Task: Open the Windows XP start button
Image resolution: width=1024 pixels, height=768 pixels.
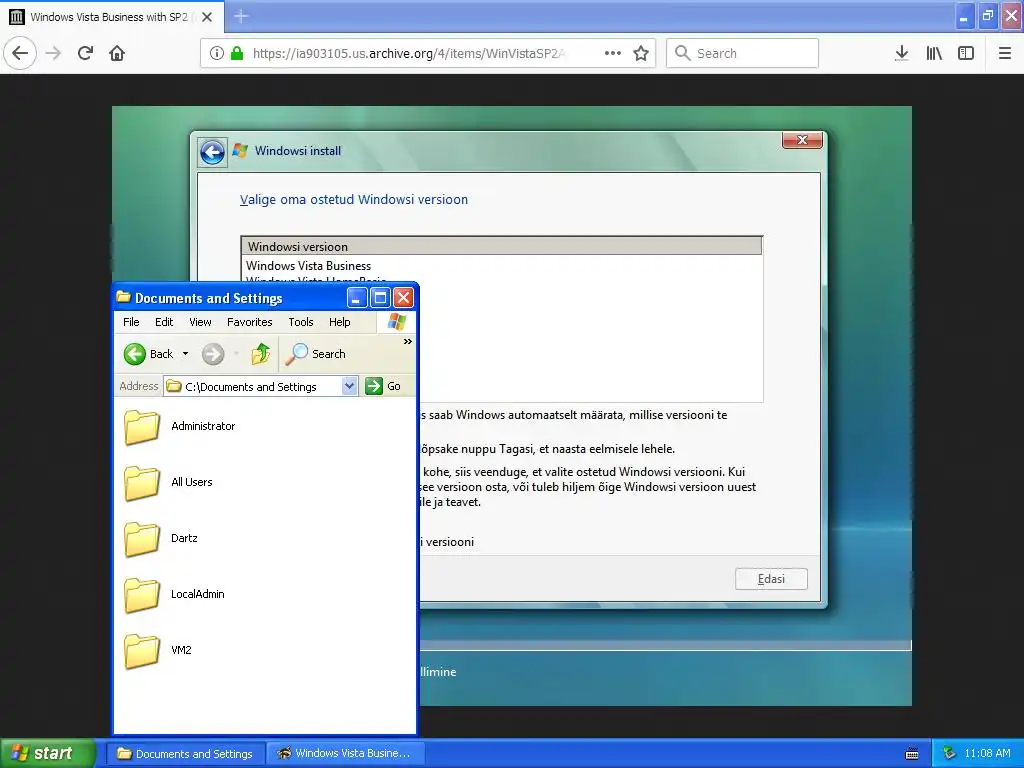Action: [x=47, y=753]
